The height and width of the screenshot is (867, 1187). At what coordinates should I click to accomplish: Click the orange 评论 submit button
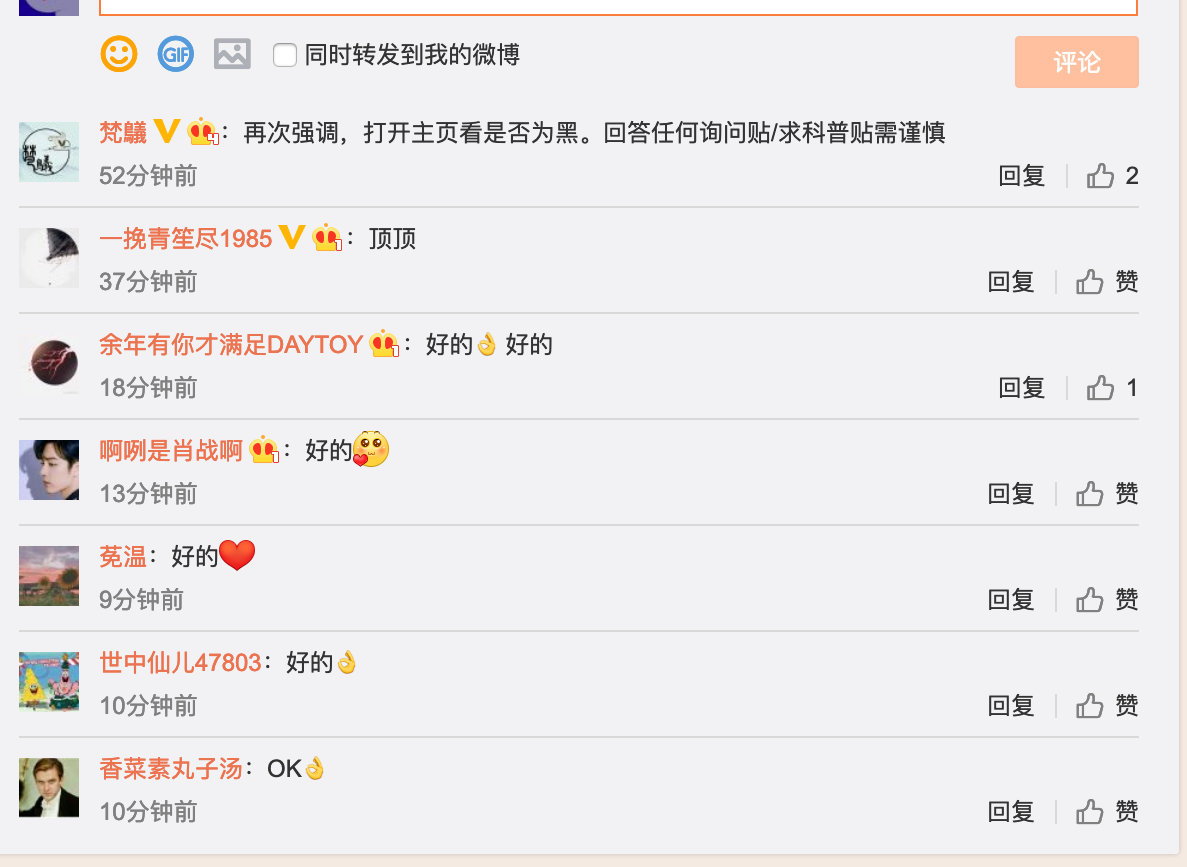click(x=1076, y=62)
